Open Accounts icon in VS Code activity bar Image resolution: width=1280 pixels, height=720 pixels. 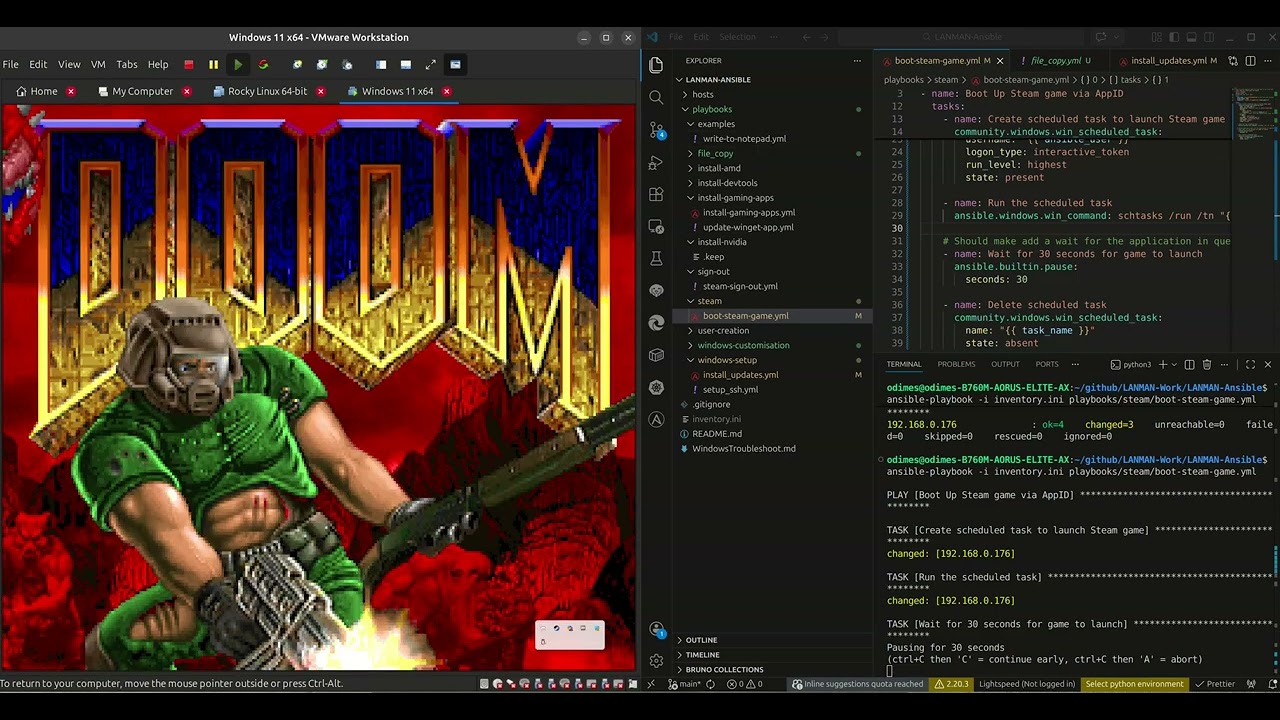[x=656, y=629]
